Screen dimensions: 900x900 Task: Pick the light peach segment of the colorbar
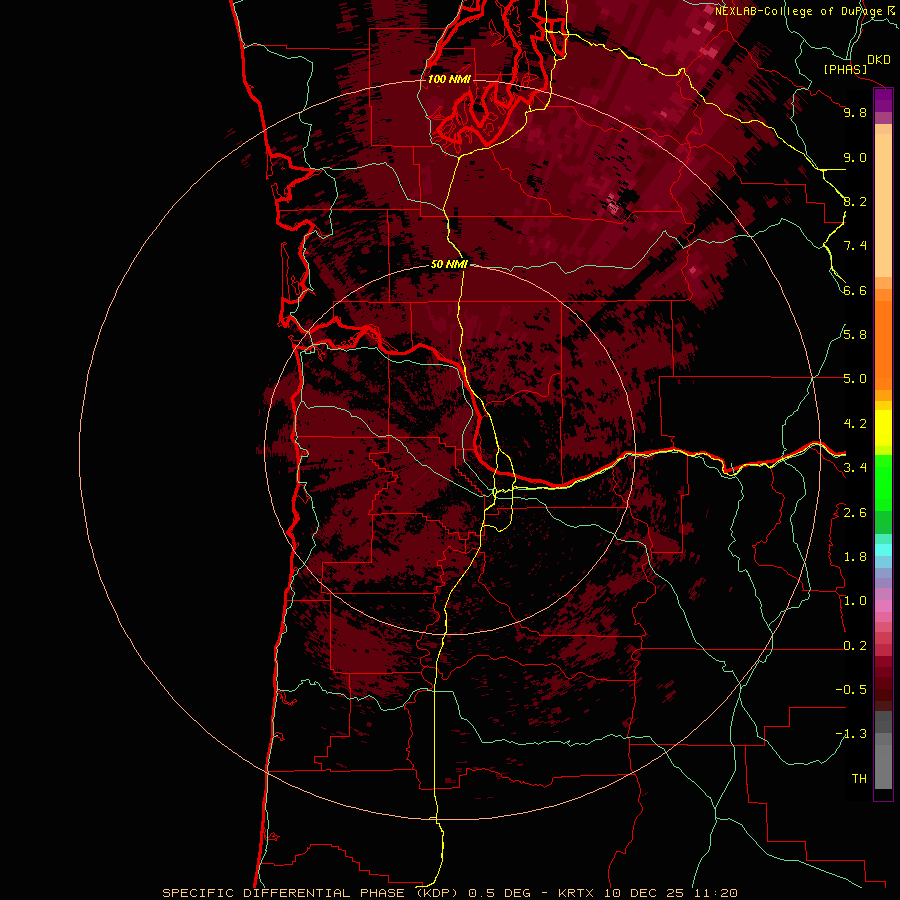click(883, 207)
